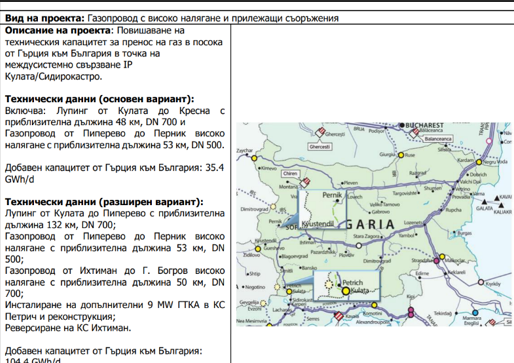Image resolution: width=514 pixels, height=363 pixels.
Task: Click the yellow Negru Voda marker
Action: (x=479, y=162)
